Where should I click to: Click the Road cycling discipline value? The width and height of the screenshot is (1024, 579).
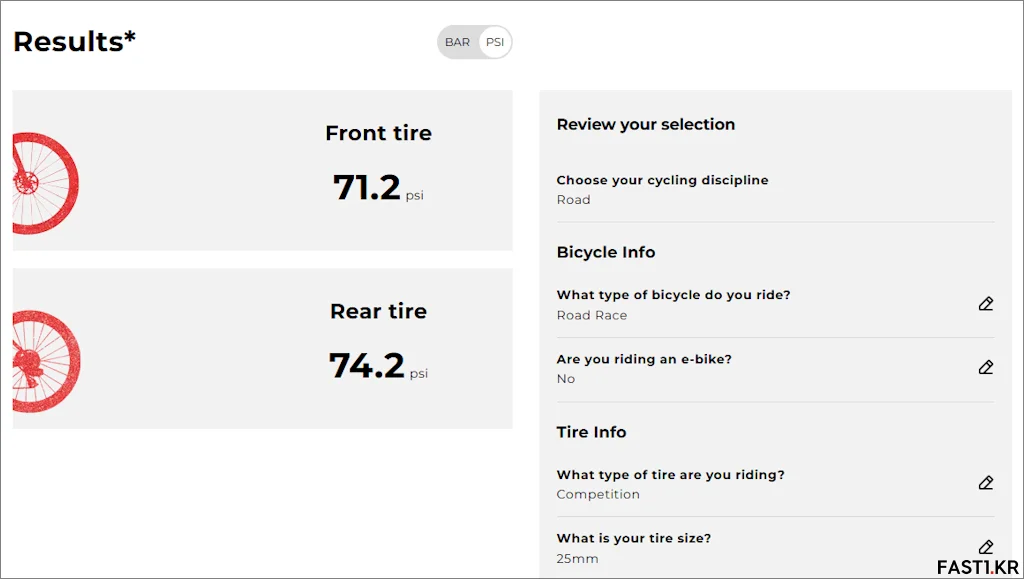(573, 200)
